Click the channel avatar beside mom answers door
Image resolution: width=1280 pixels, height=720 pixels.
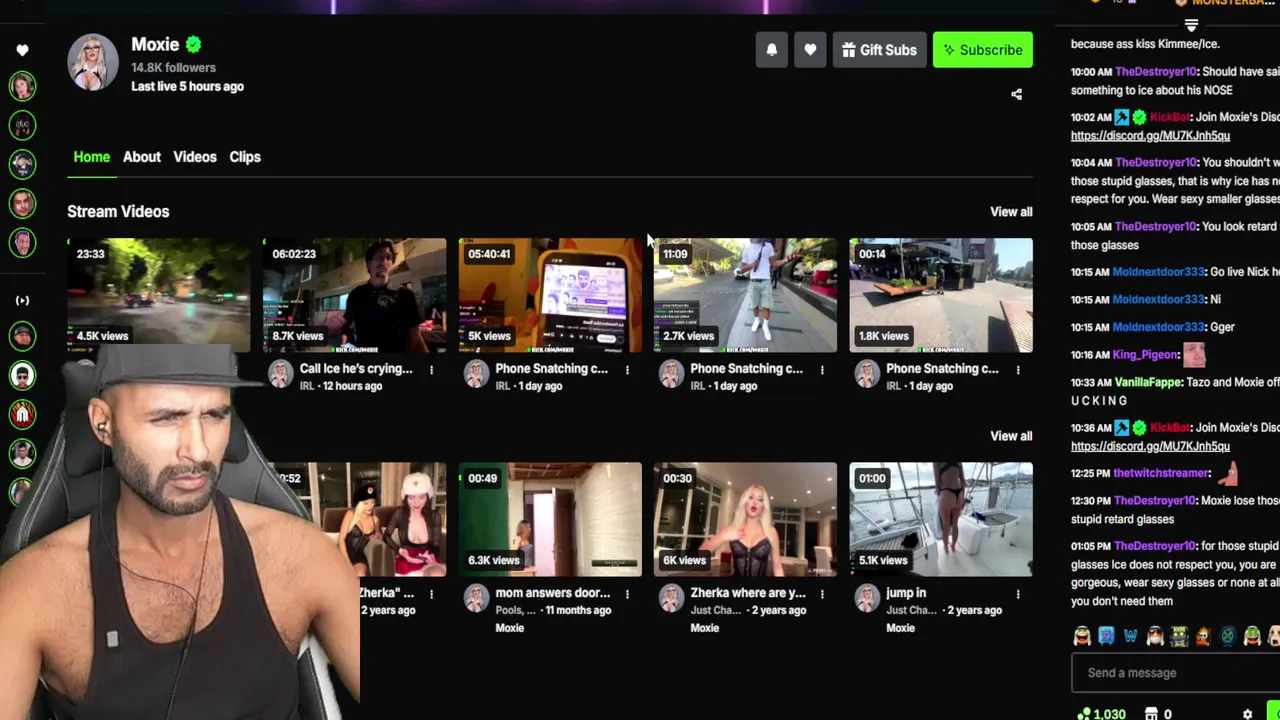(x=476, y=599)
